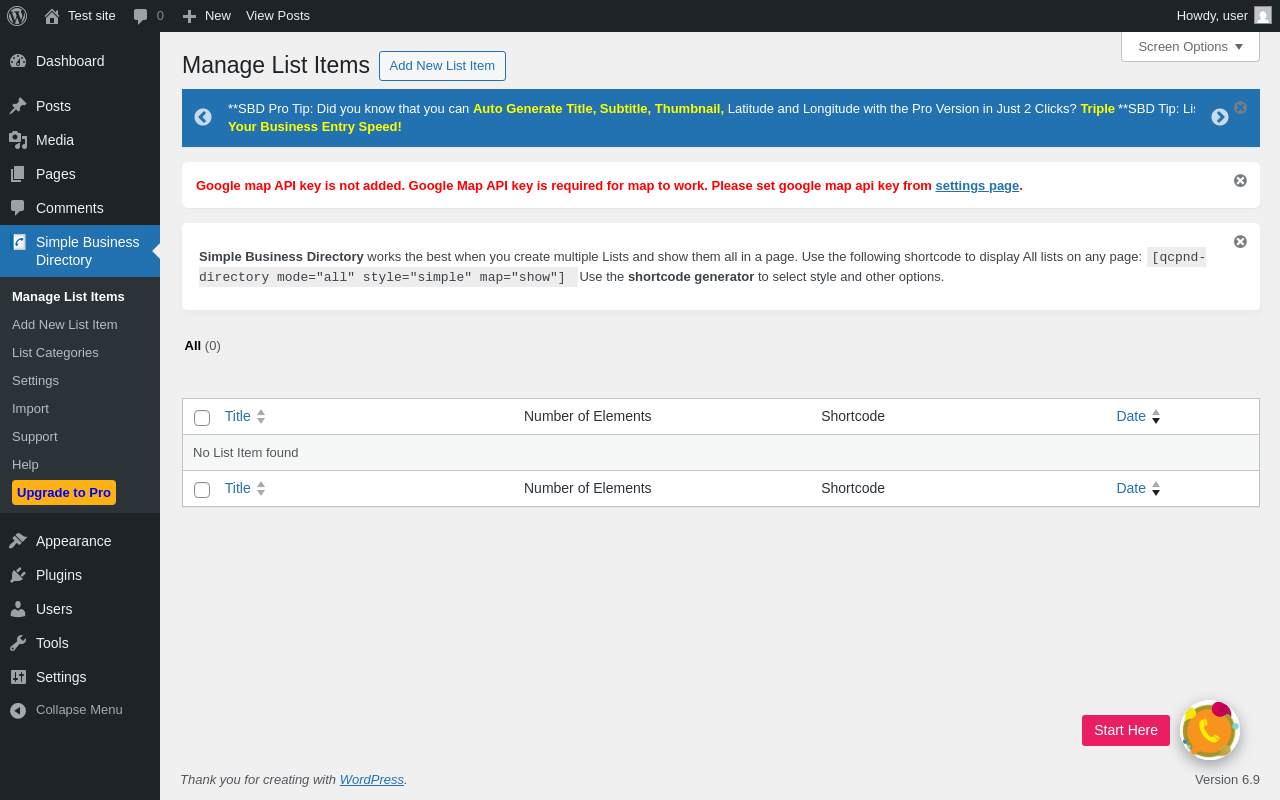Show next SBD tip with right arrow
The height and width of the screenshot is (800, 1280).
1220,117
